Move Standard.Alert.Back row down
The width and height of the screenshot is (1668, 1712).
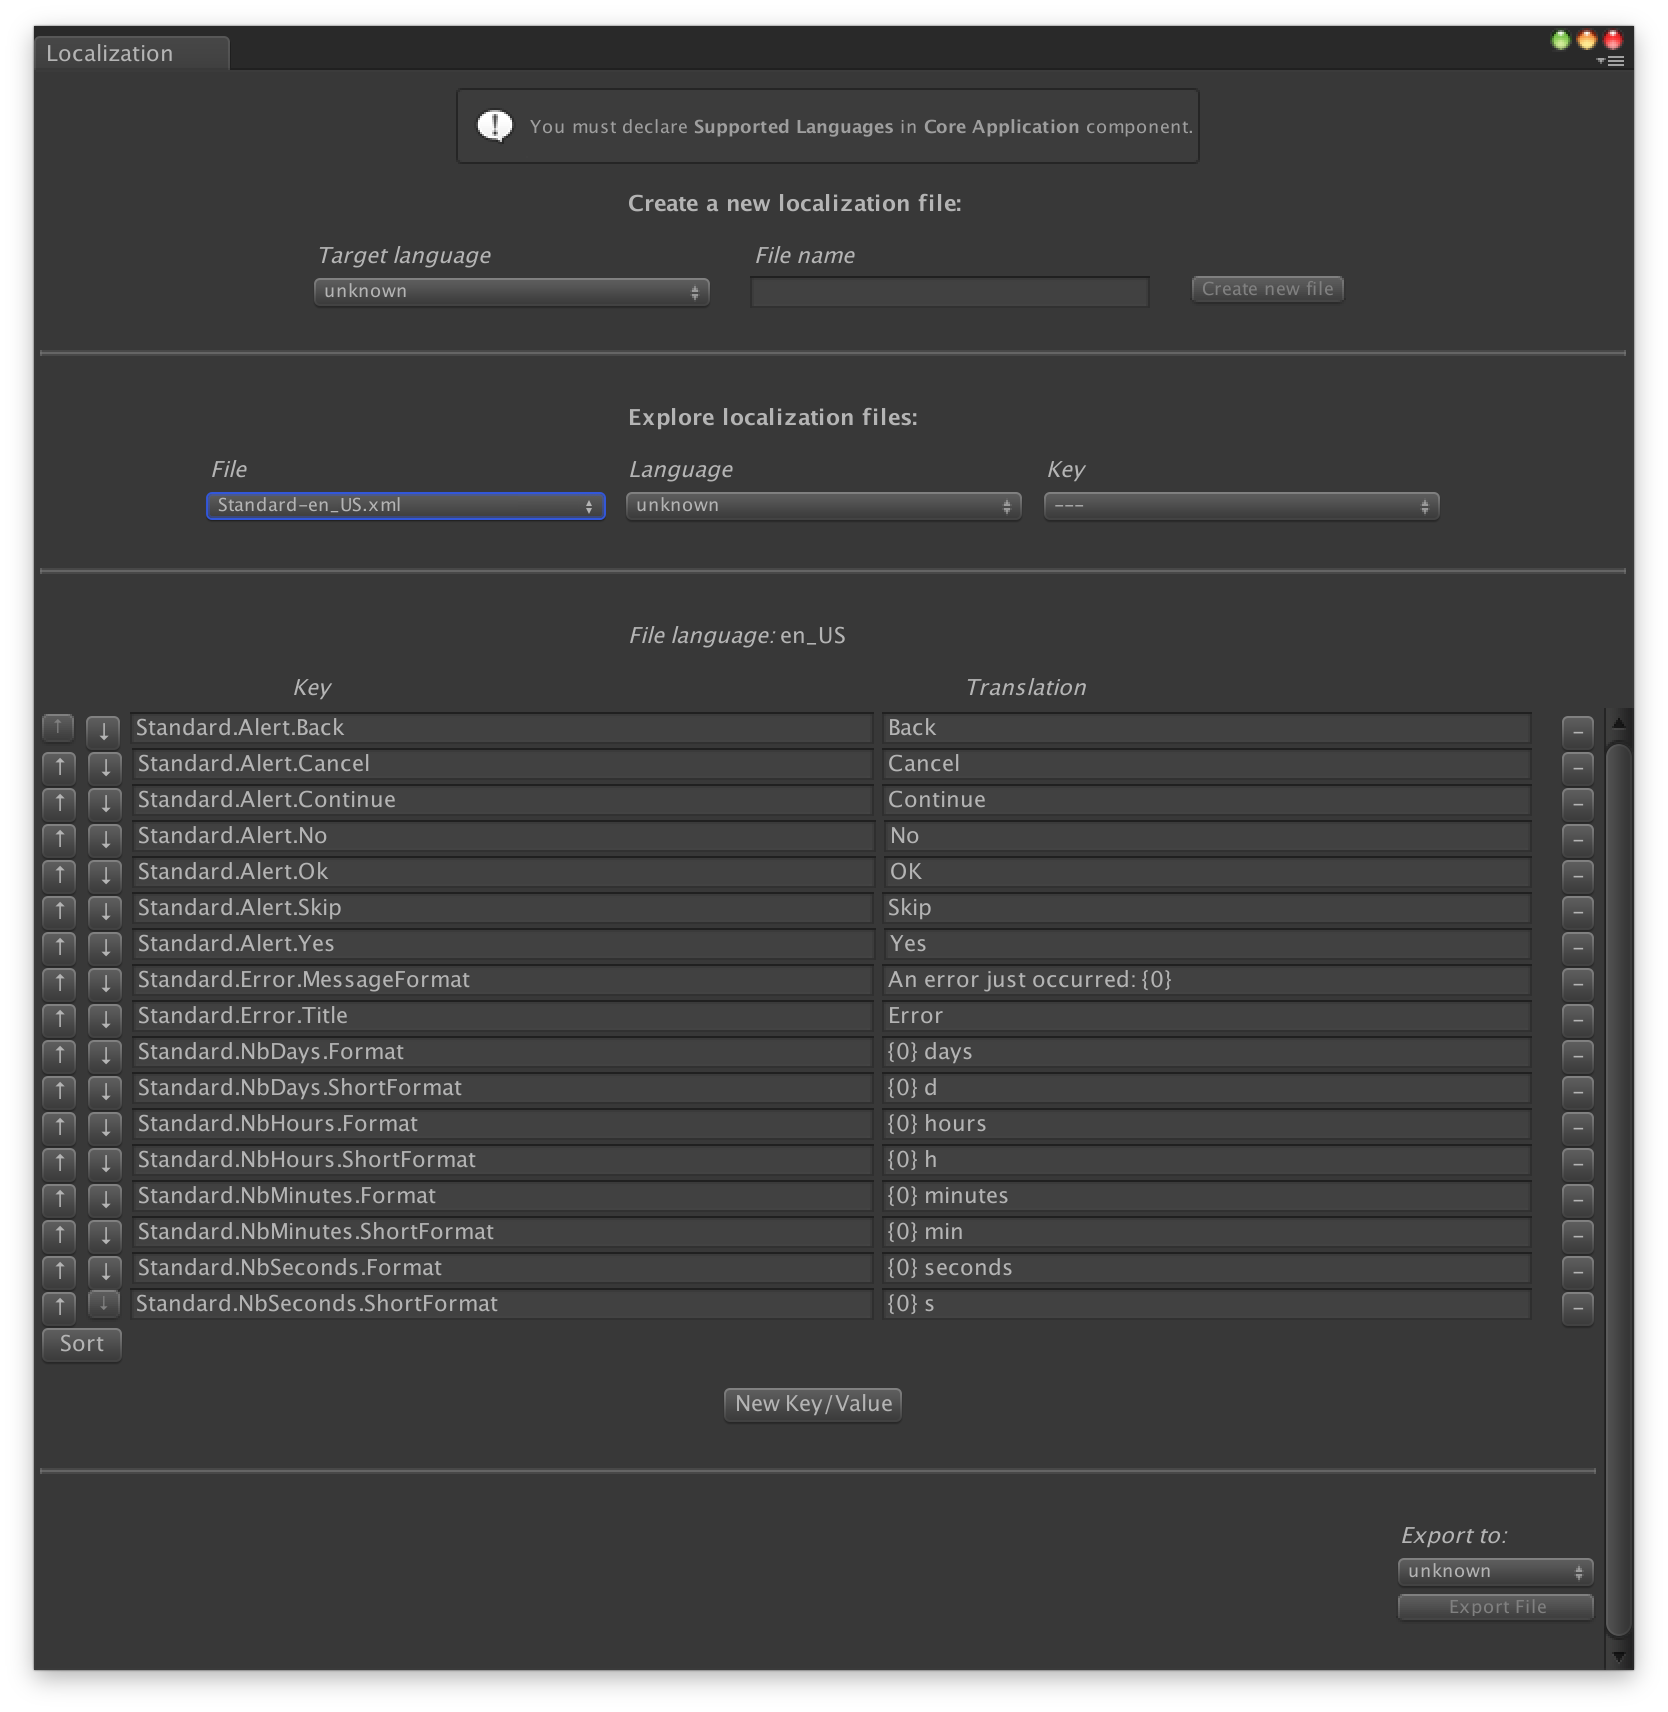click(104, 730)
